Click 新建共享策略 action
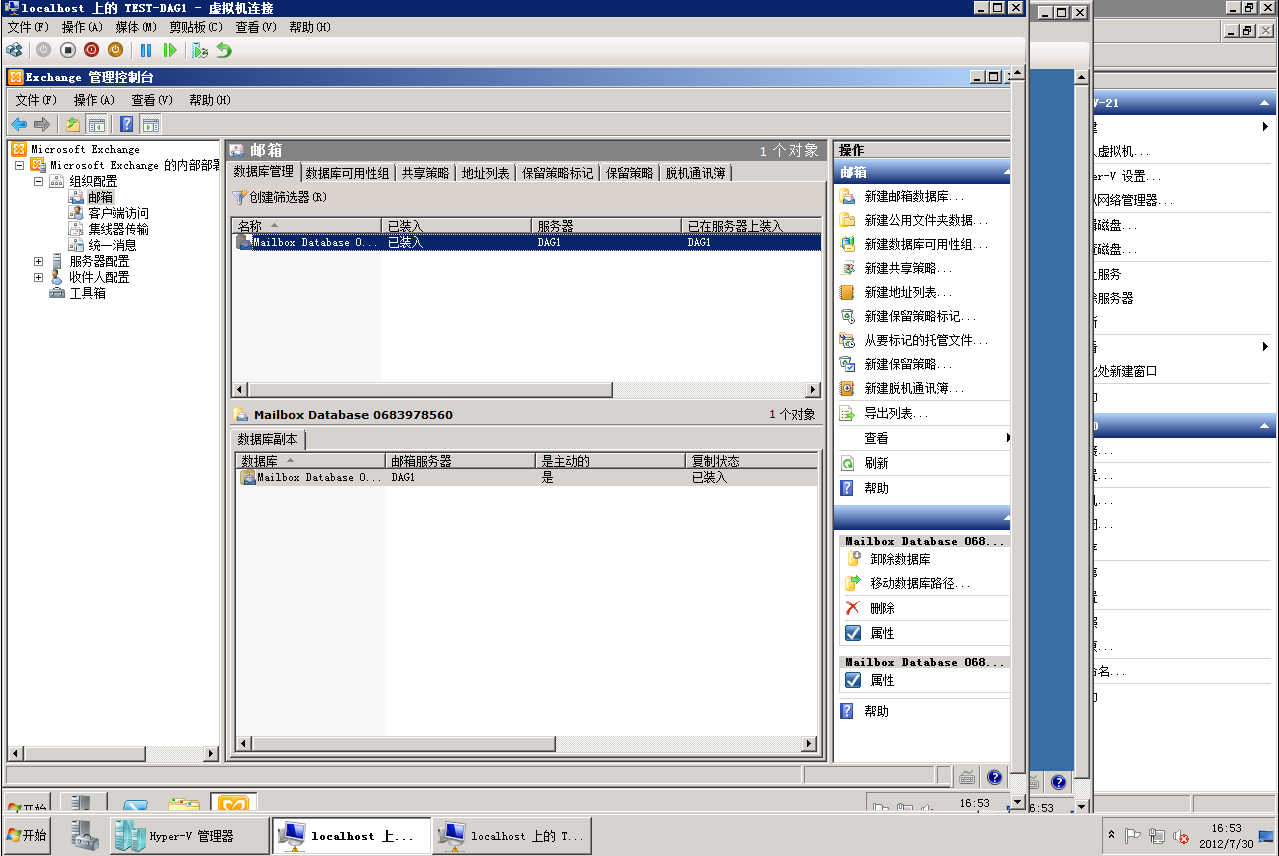The image size is (1279, 856). click(908, 269)
